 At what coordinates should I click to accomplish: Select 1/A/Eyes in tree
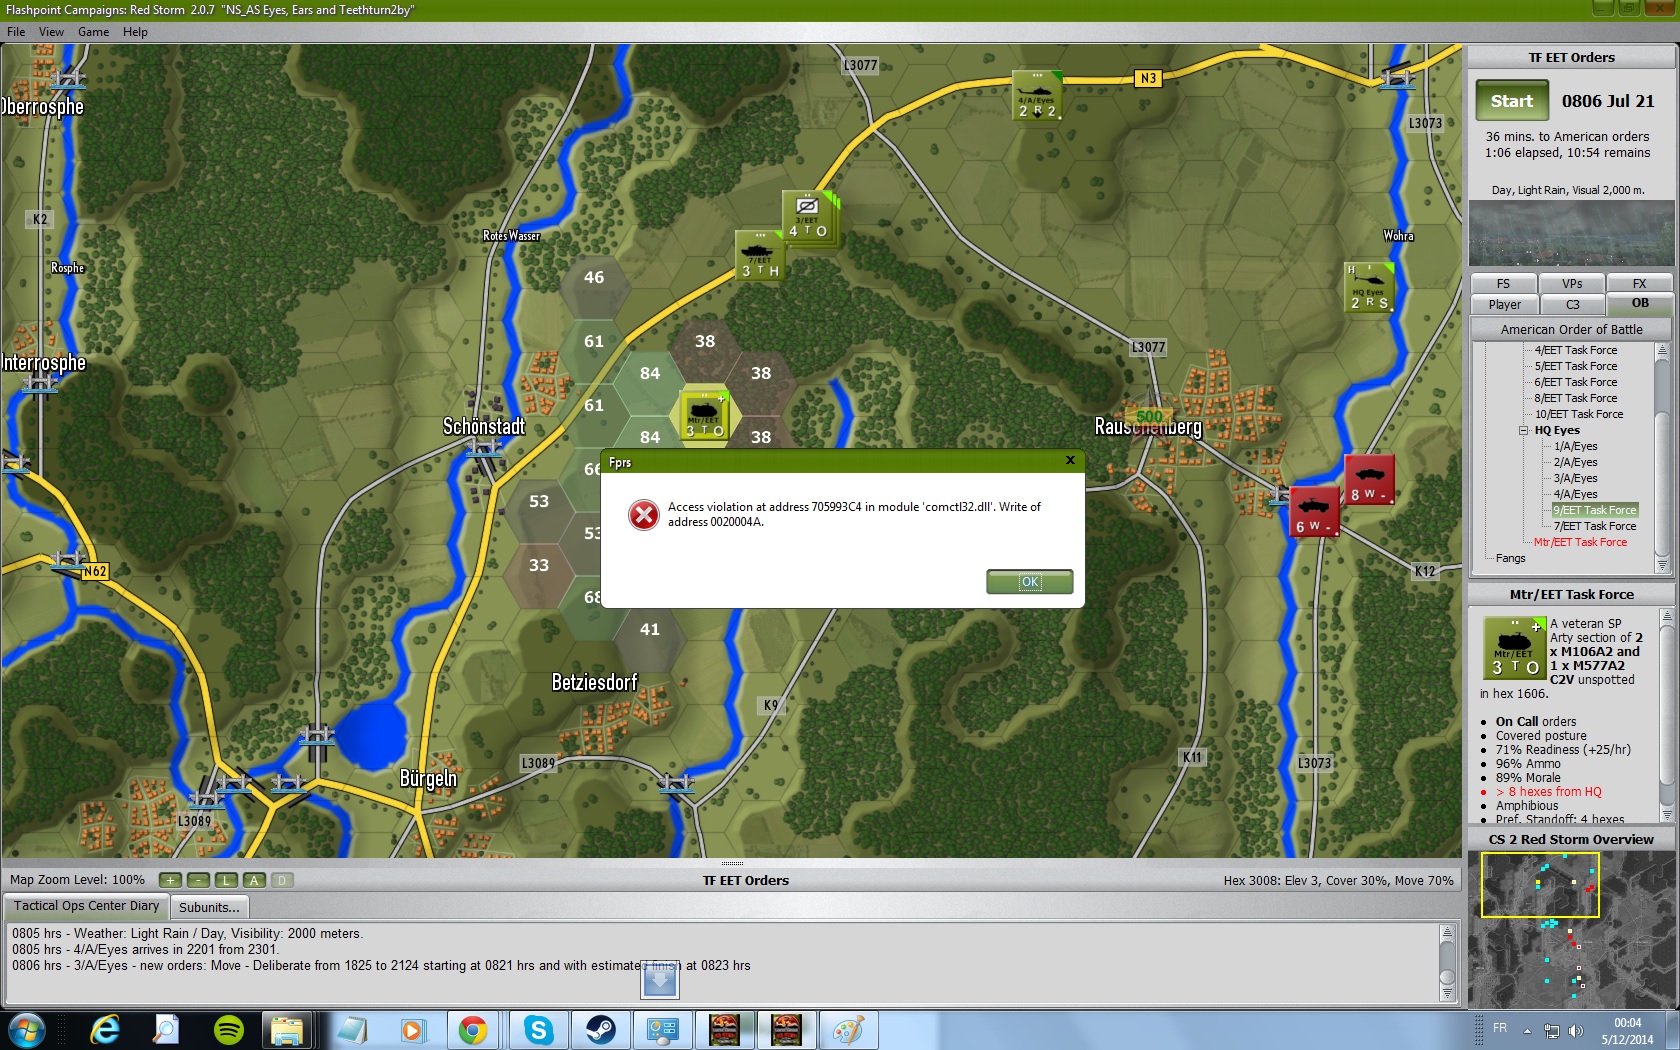(1575, 446)
